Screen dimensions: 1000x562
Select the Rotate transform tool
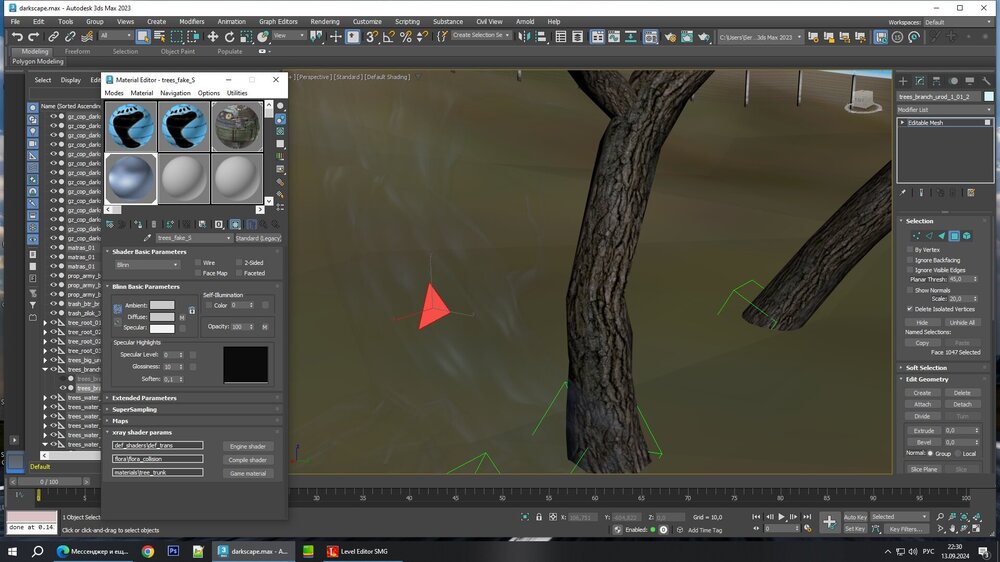229,36
